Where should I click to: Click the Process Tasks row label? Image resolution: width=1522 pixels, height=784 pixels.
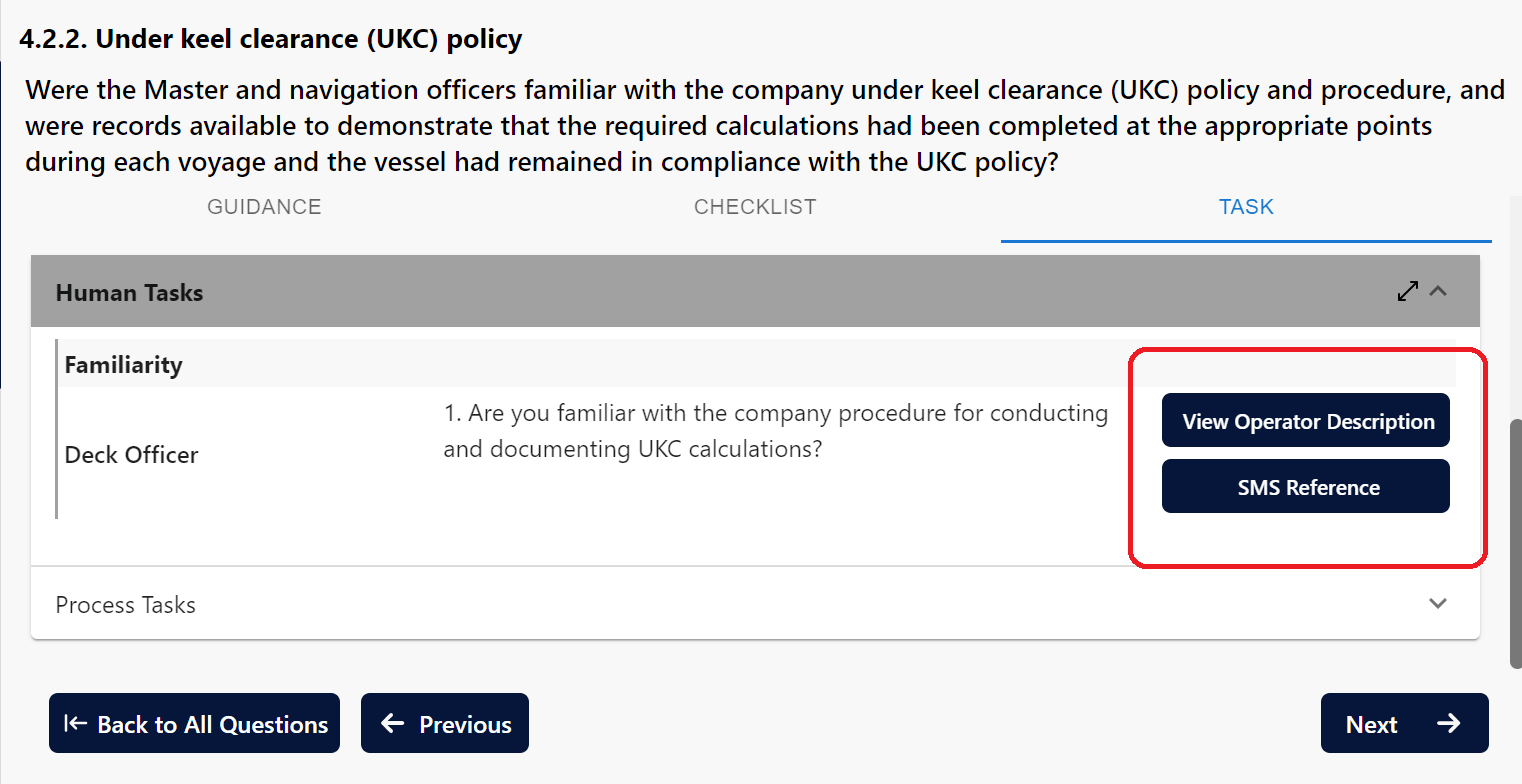pos(126,605)
